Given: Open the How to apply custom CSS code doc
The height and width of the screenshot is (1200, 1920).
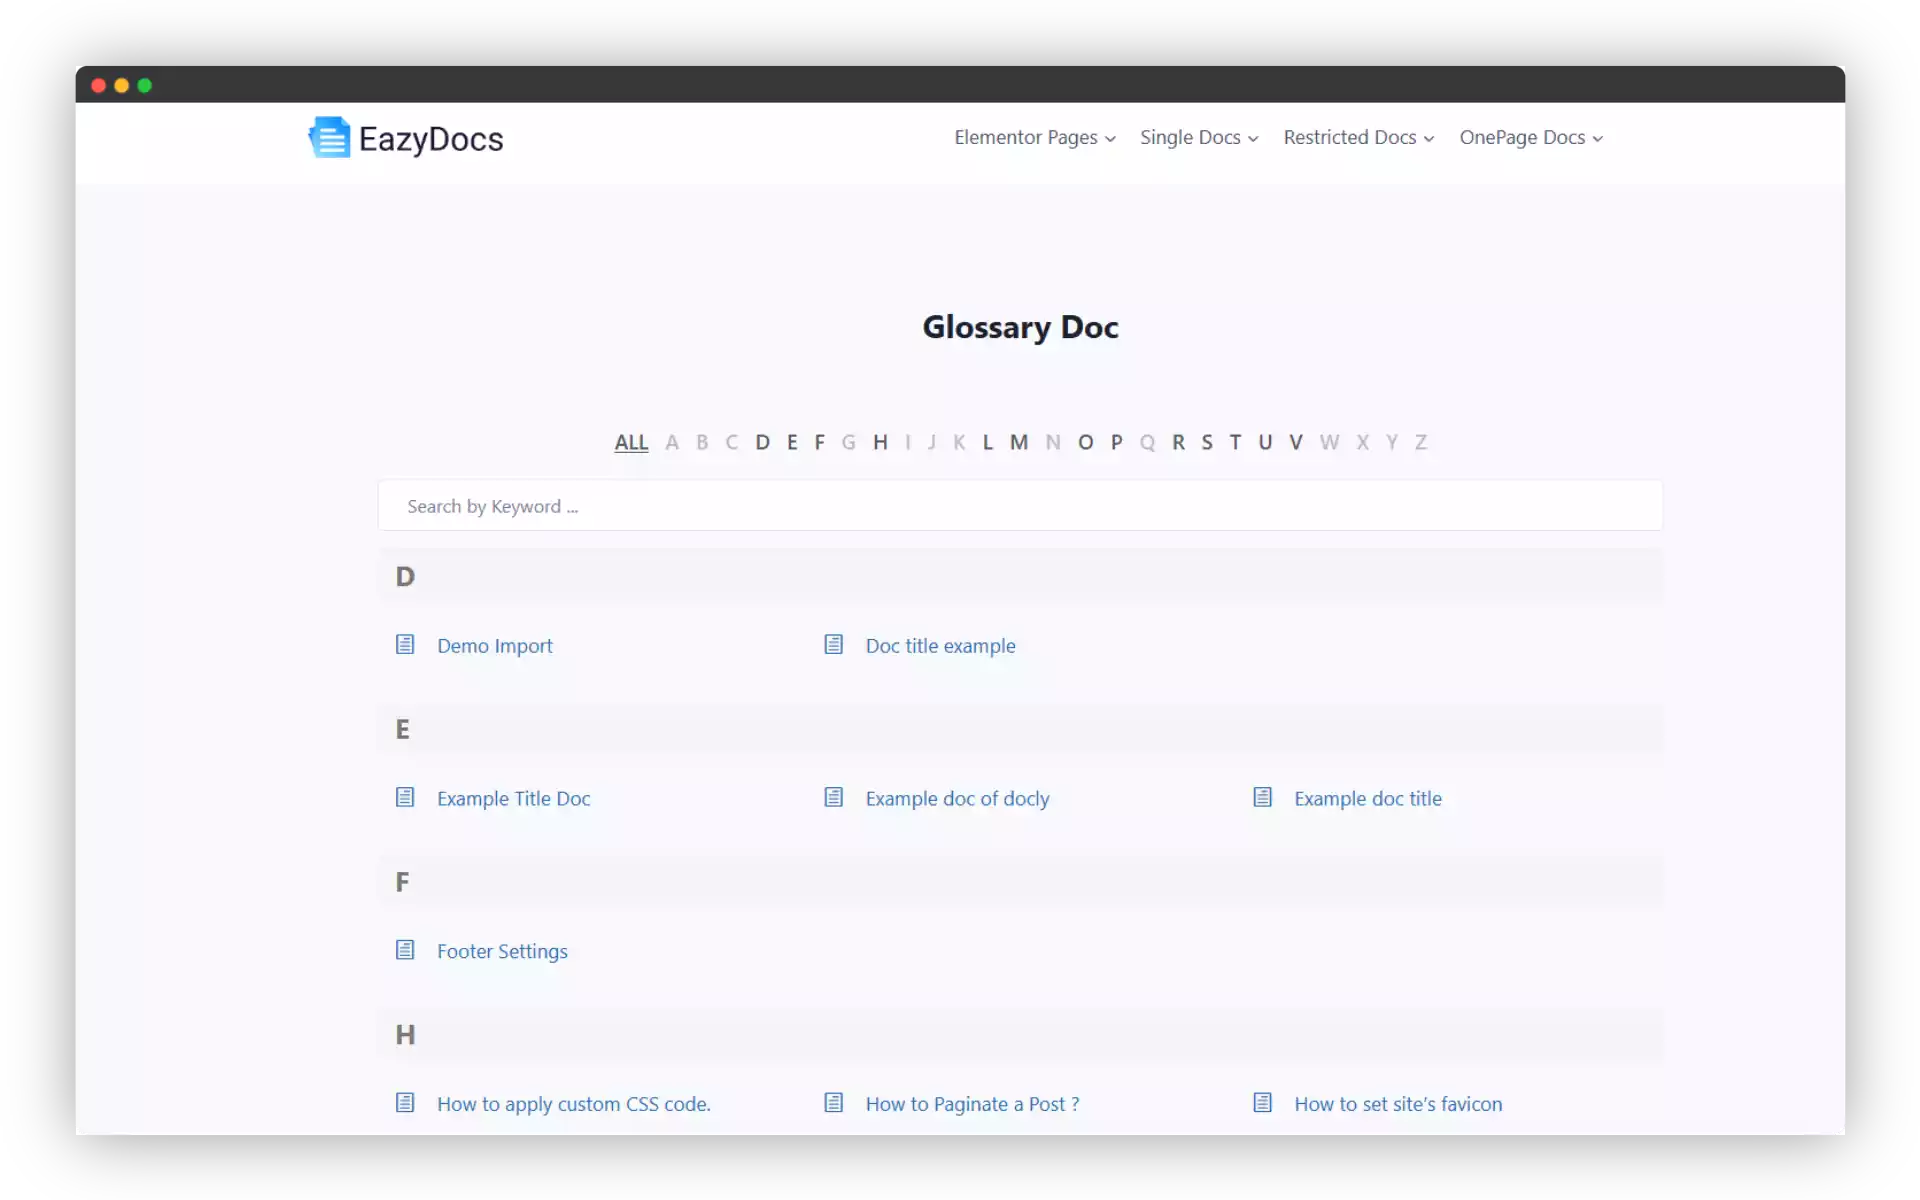Looking at the screenshot, I should [574, 1103].
